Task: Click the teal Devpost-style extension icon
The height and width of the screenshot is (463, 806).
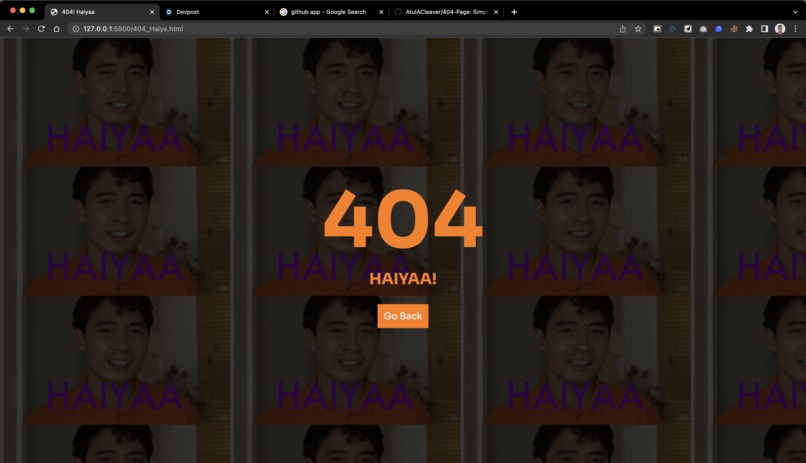Action: (x=672, y=29)
